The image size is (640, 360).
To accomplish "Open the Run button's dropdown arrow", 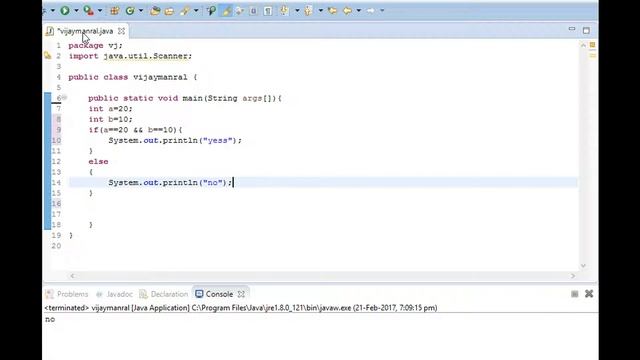I will 76,11.
